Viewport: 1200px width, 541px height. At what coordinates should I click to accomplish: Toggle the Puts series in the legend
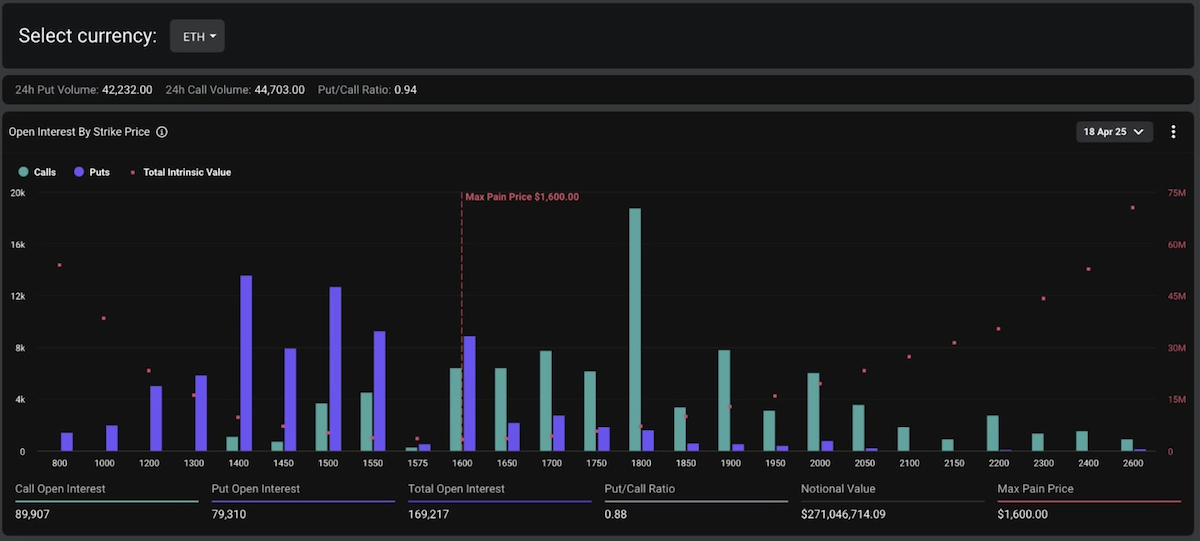click(92, 172)
